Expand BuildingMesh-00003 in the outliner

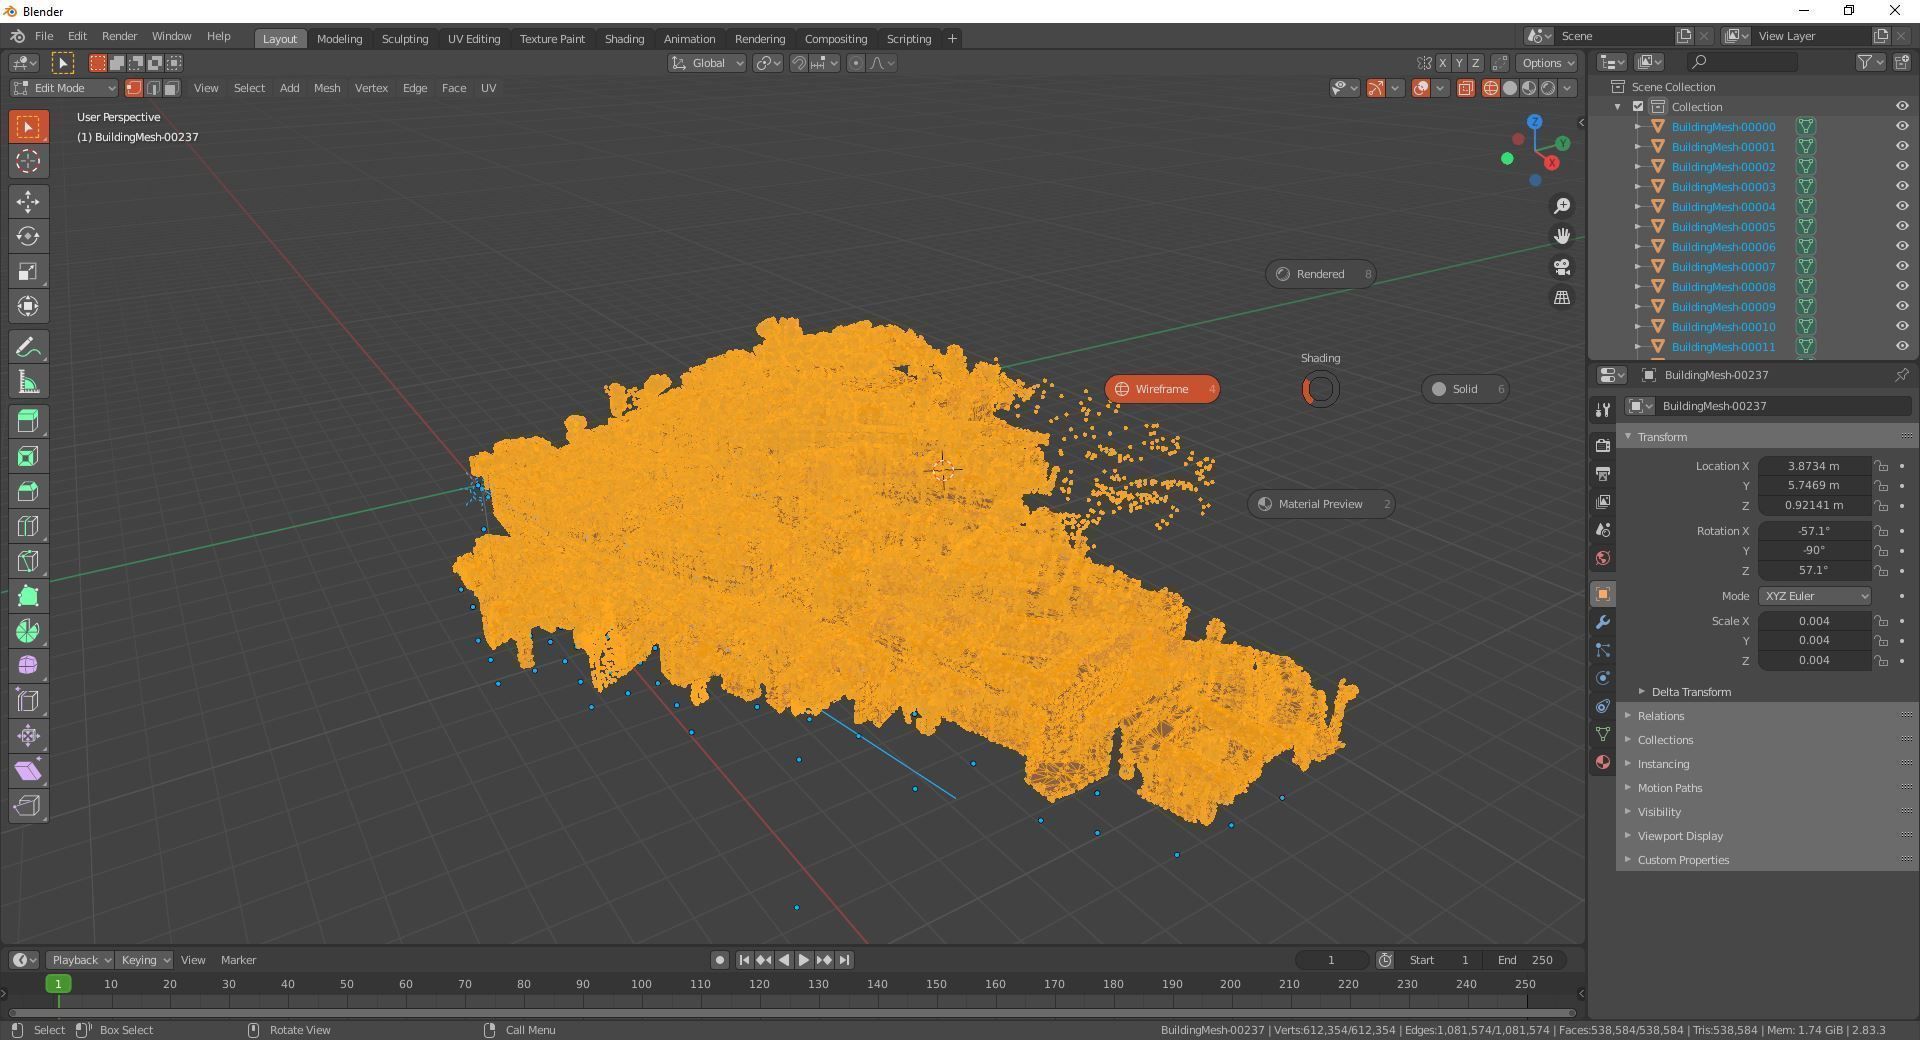pyautogui.click(x=1638, y=187)
